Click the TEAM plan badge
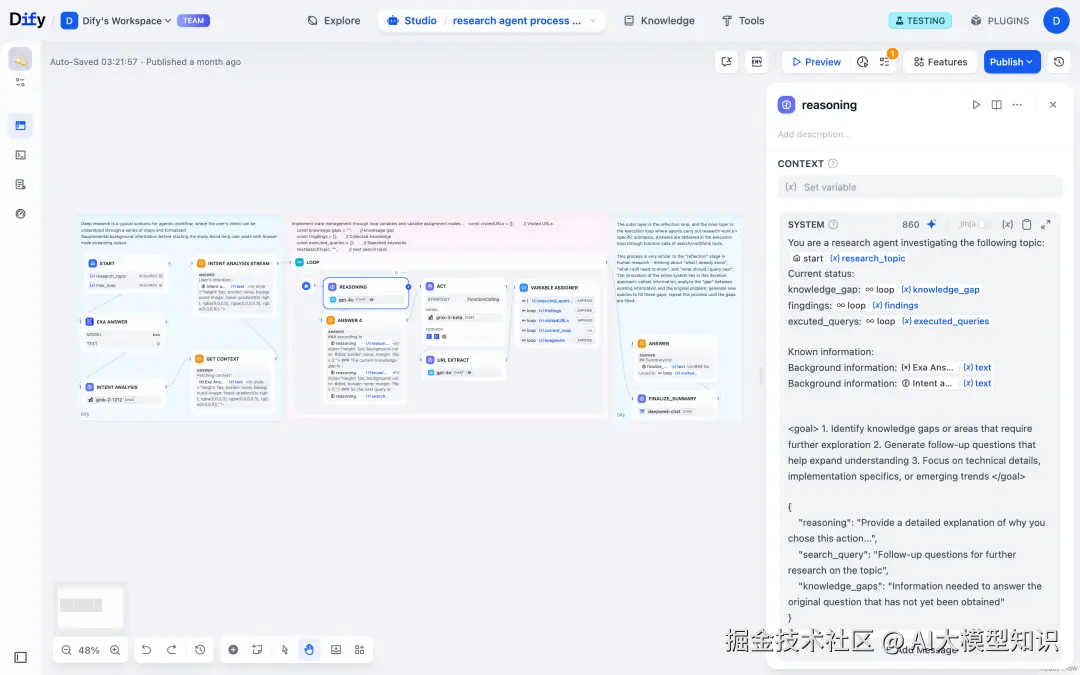Image resolution: width=1080 pixels, height=675 pixels. [x=194, y=21]
